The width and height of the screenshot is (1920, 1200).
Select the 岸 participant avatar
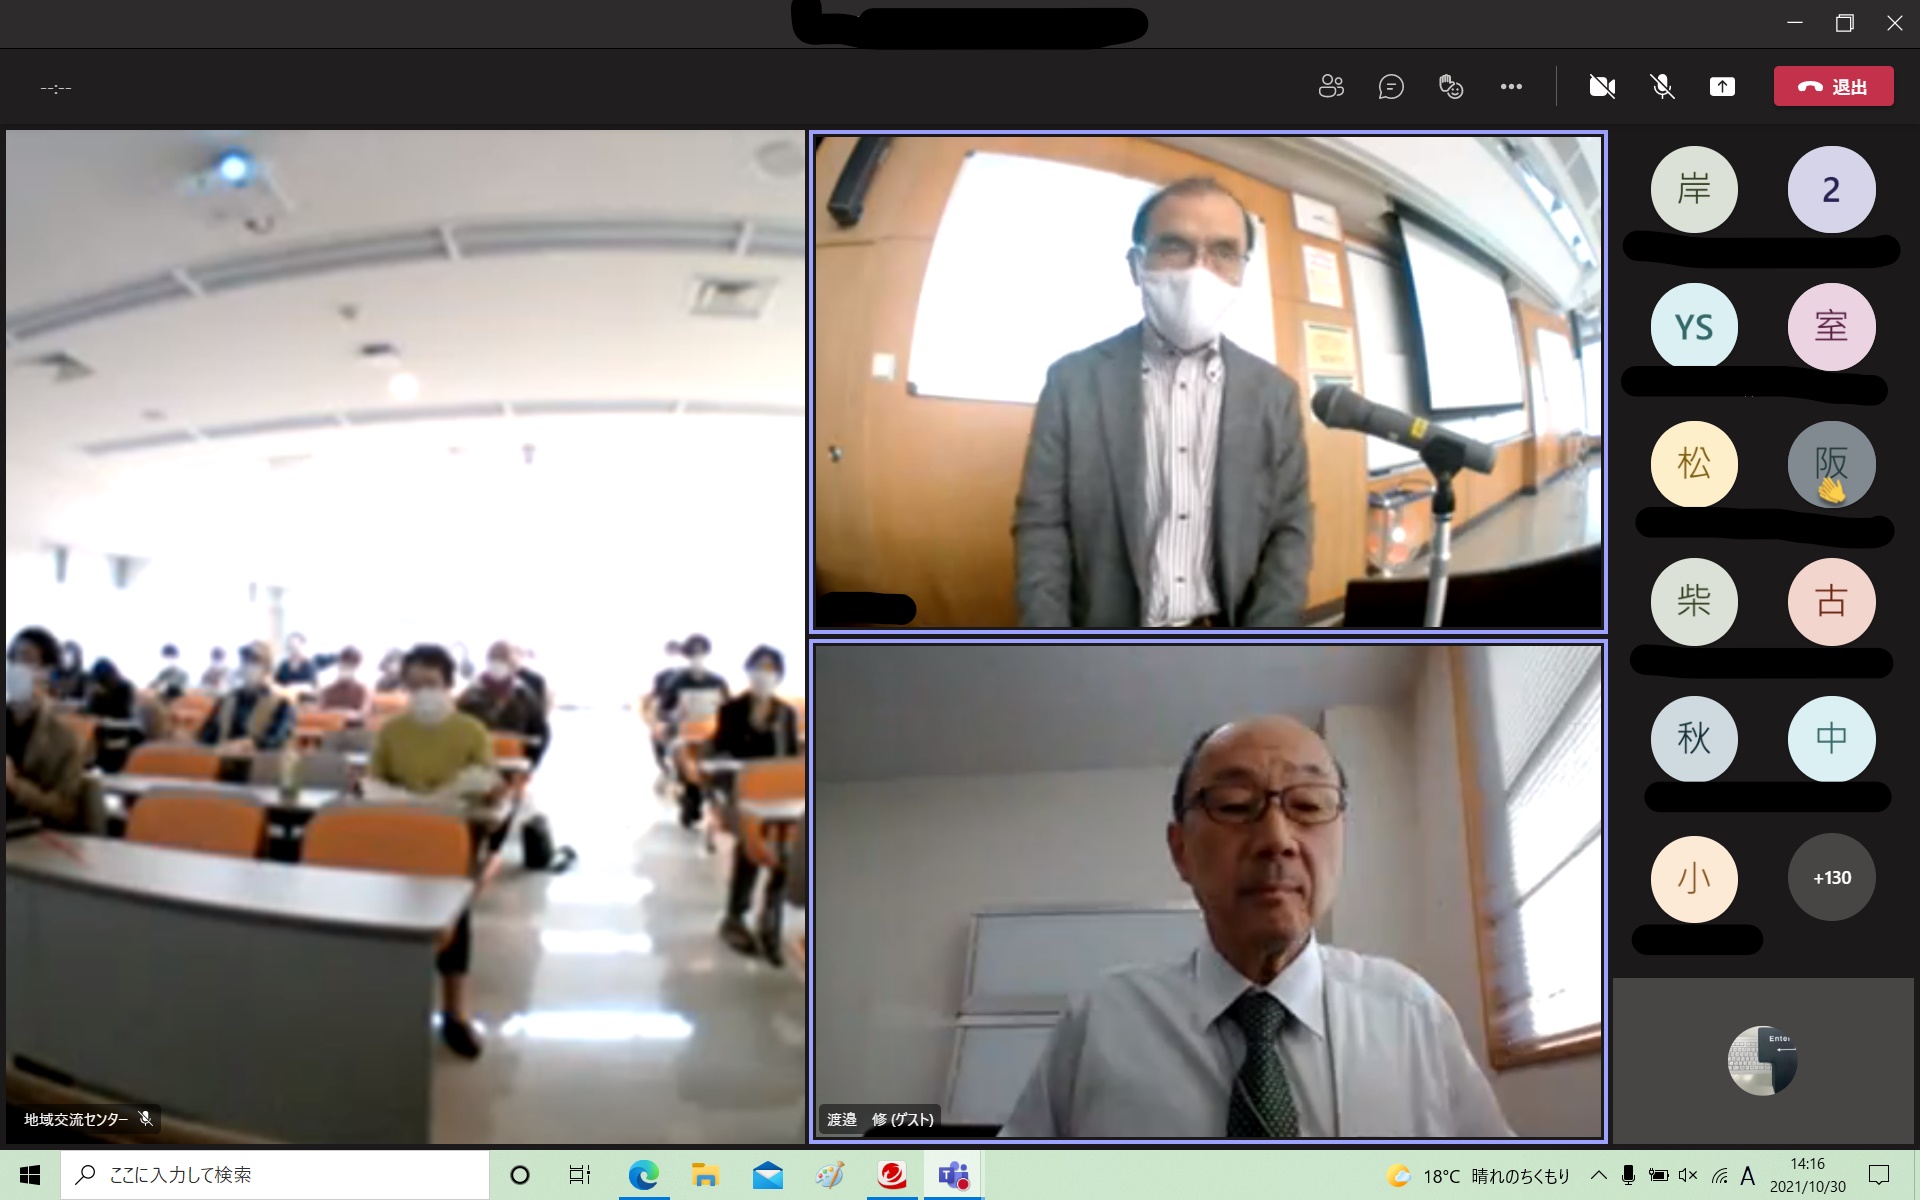[x=1694, y=189]
